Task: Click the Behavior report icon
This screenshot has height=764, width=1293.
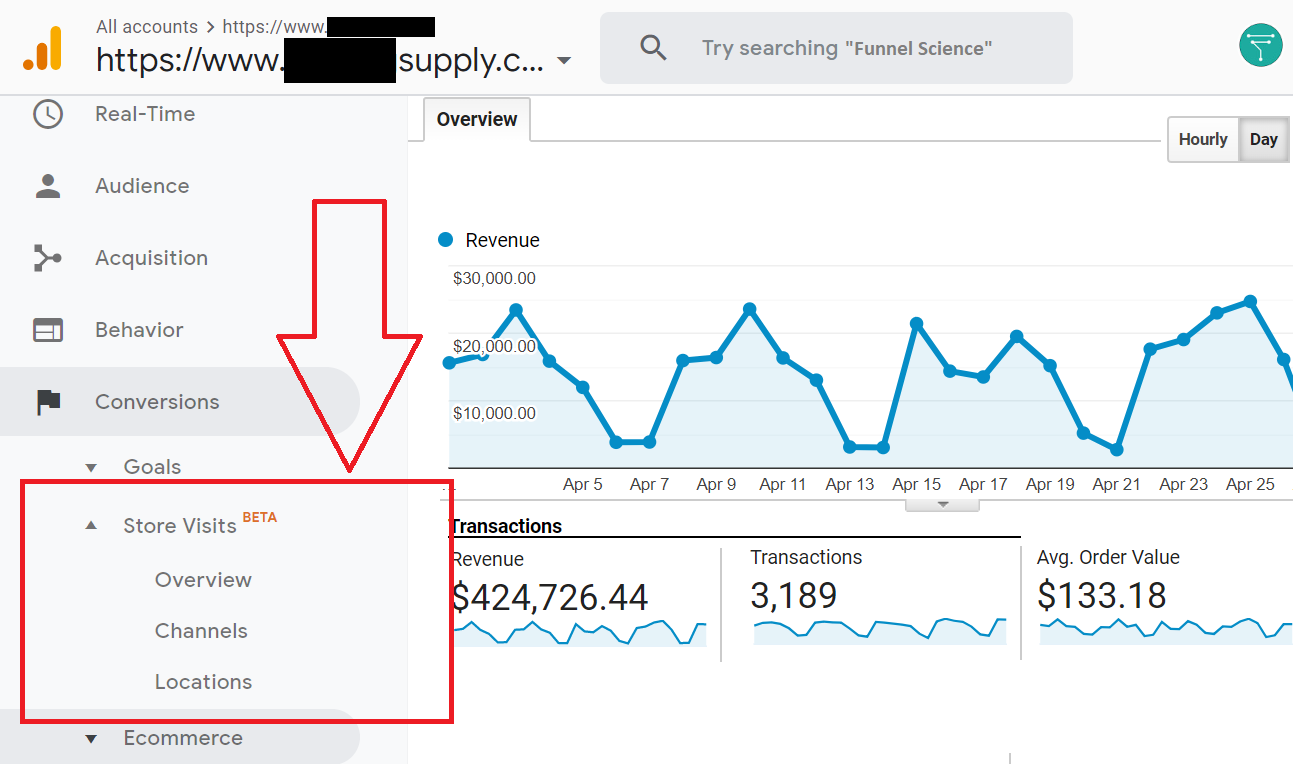Action: [x=47, y=329]
